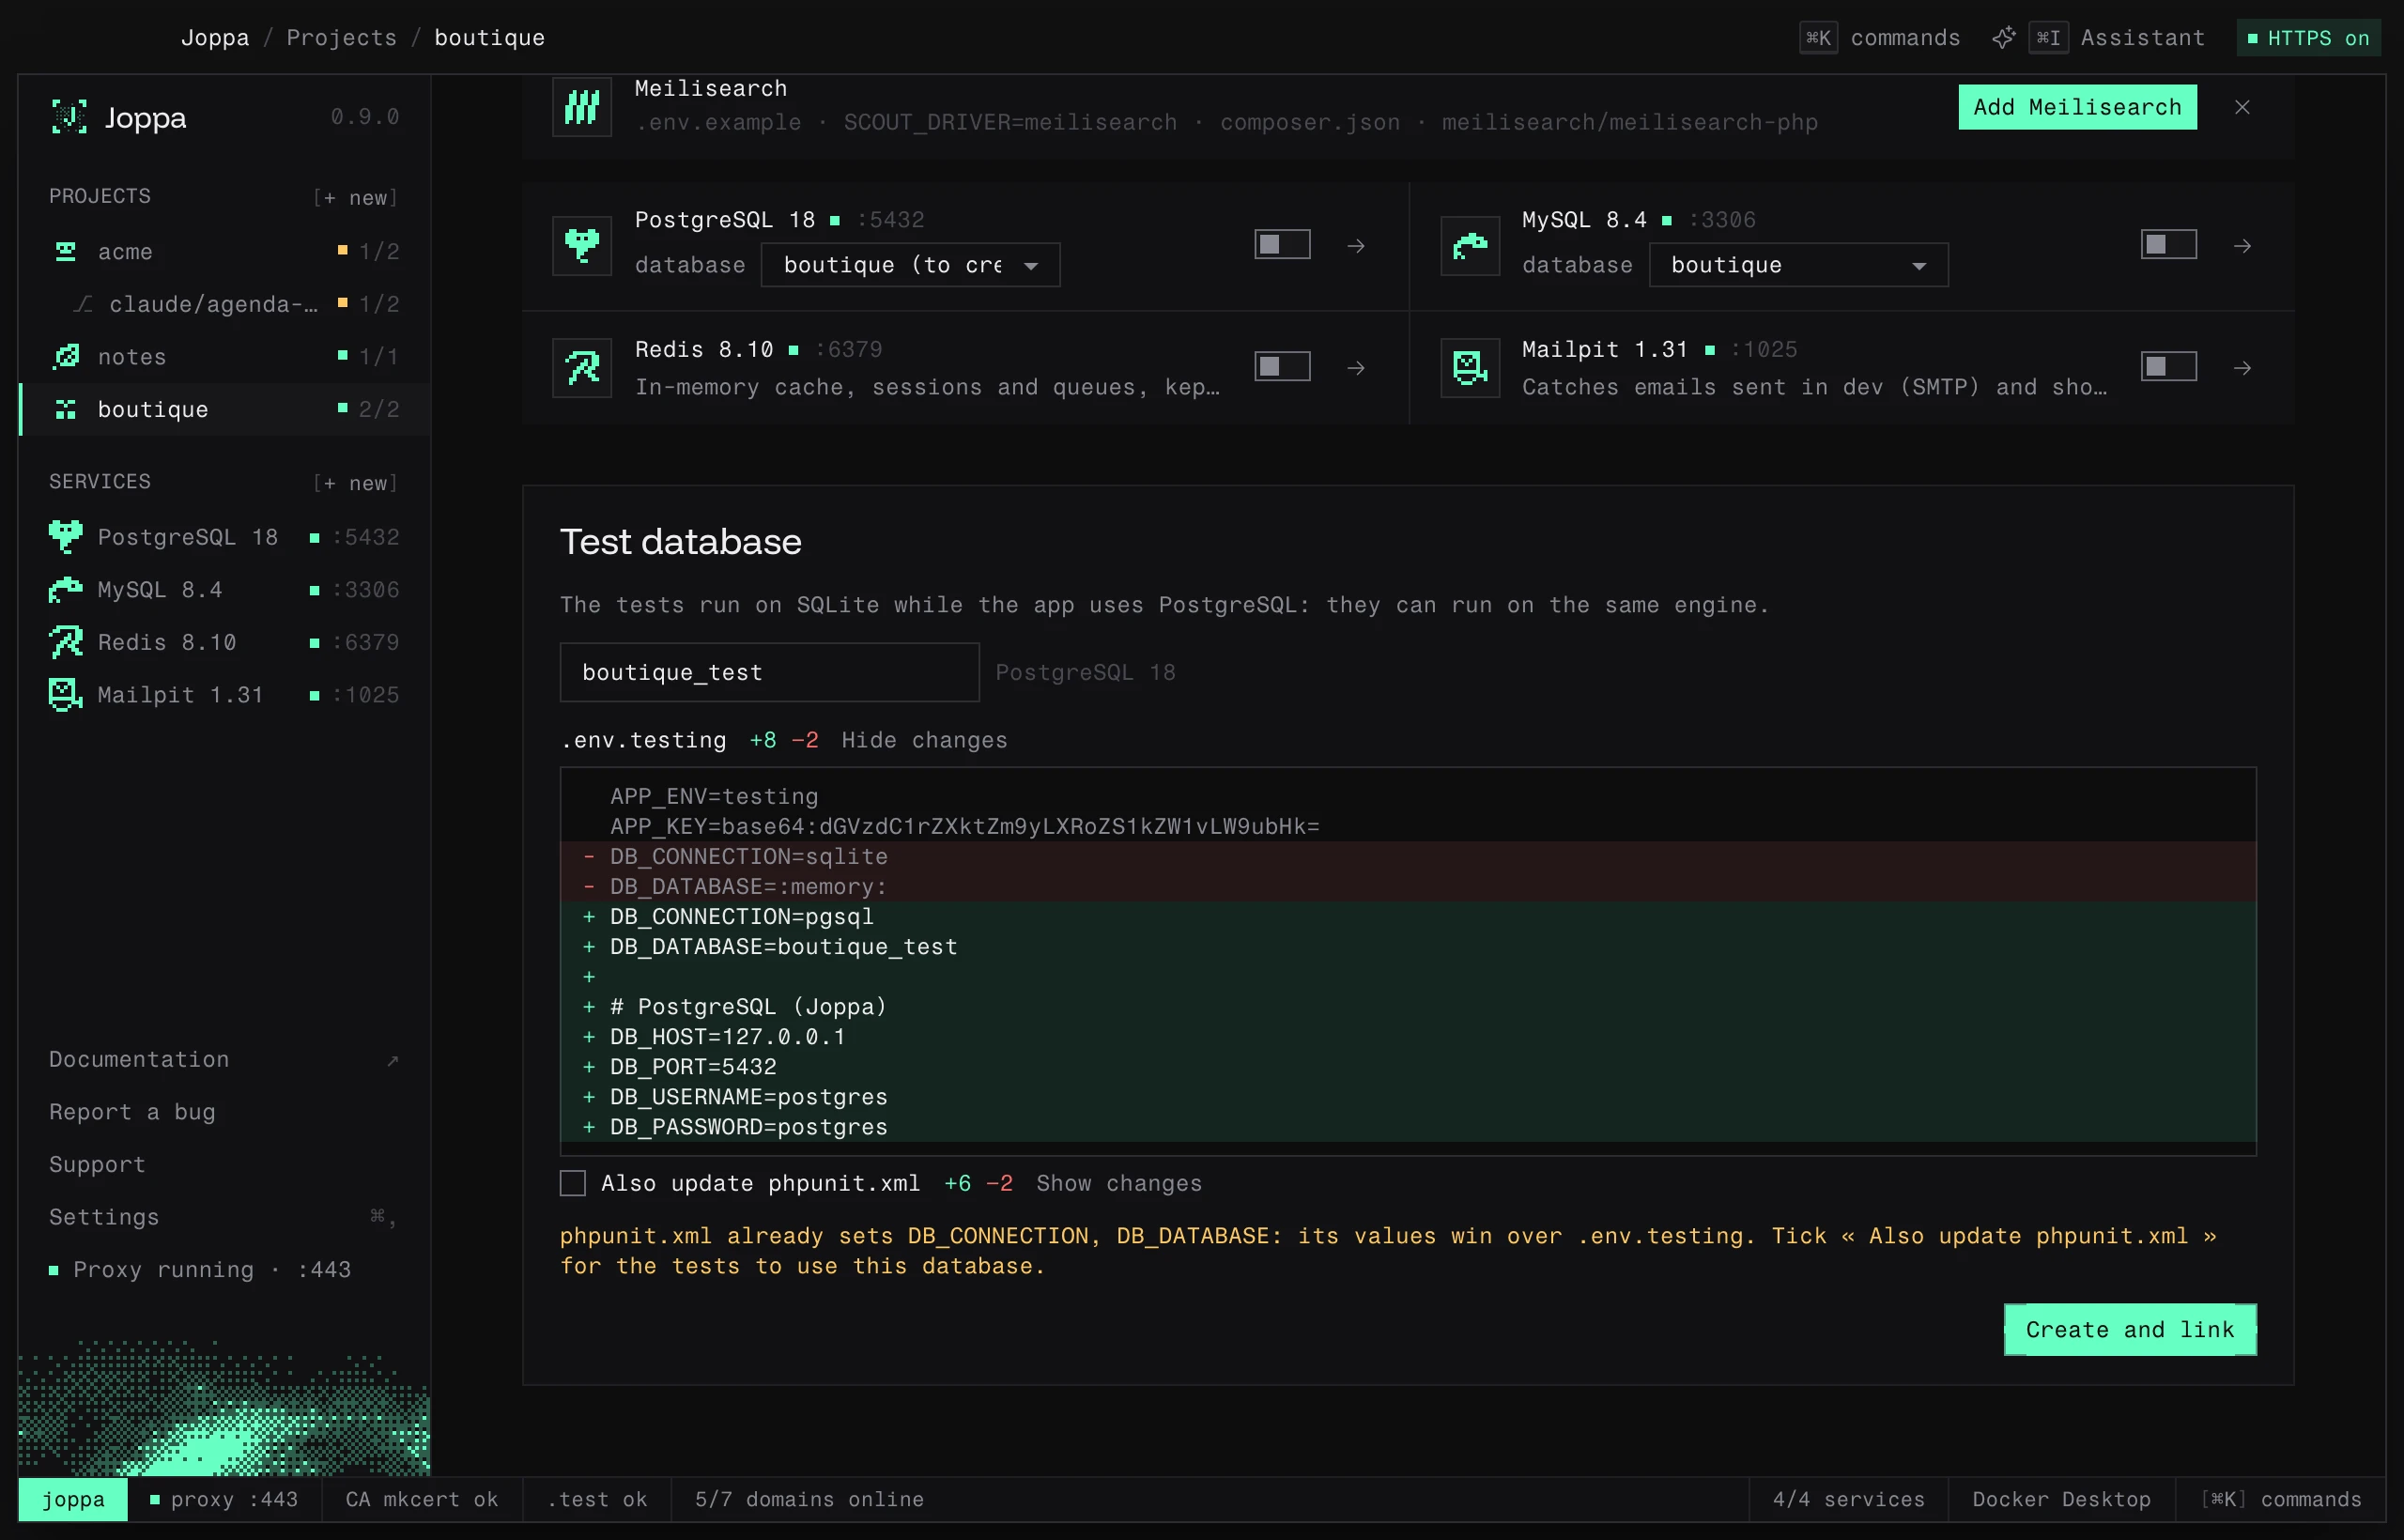
Task: Open Documentation external link
Action: 224,1059
